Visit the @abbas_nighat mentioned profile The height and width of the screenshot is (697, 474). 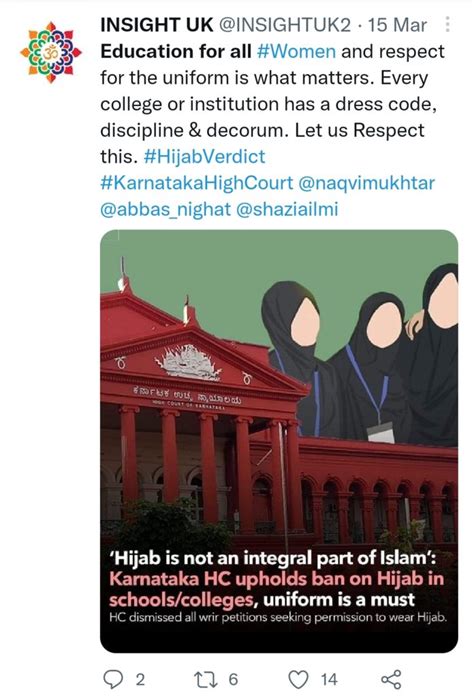pos(165,209)
